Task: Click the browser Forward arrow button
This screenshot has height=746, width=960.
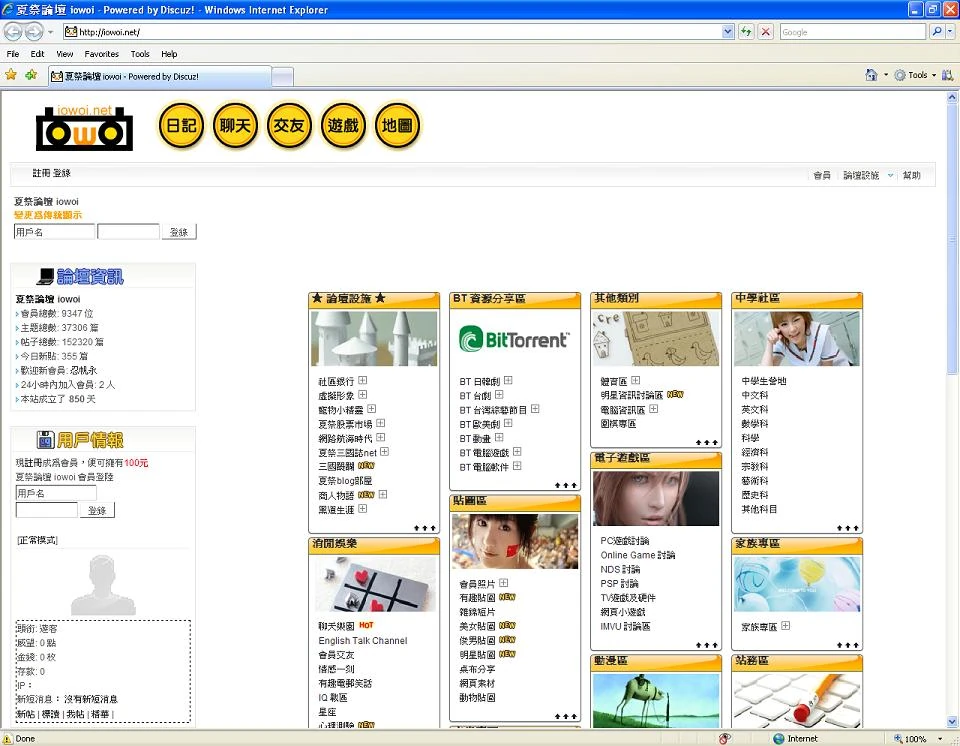Action: pos(34,31)
